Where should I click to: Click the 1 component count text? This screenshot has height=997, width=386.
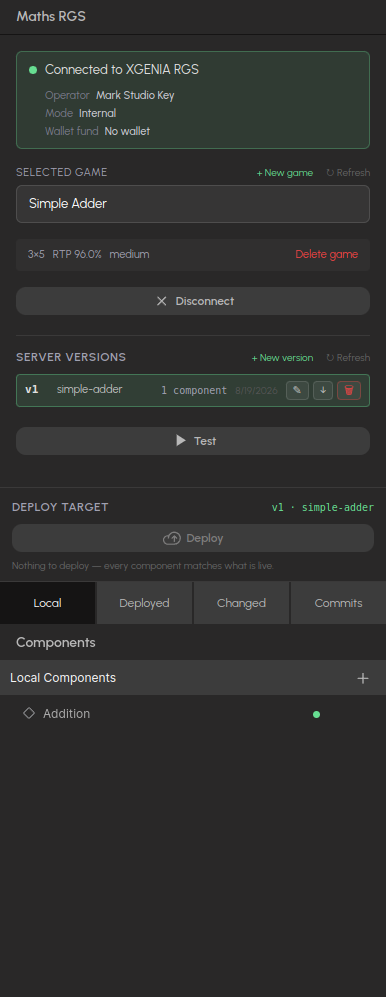tap(194, 390)
